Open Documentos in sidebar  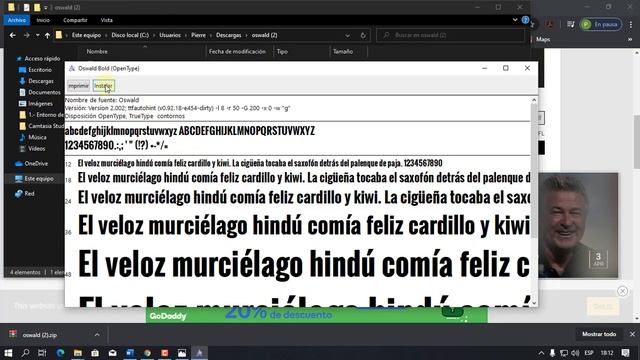click(x=44, y=92)
